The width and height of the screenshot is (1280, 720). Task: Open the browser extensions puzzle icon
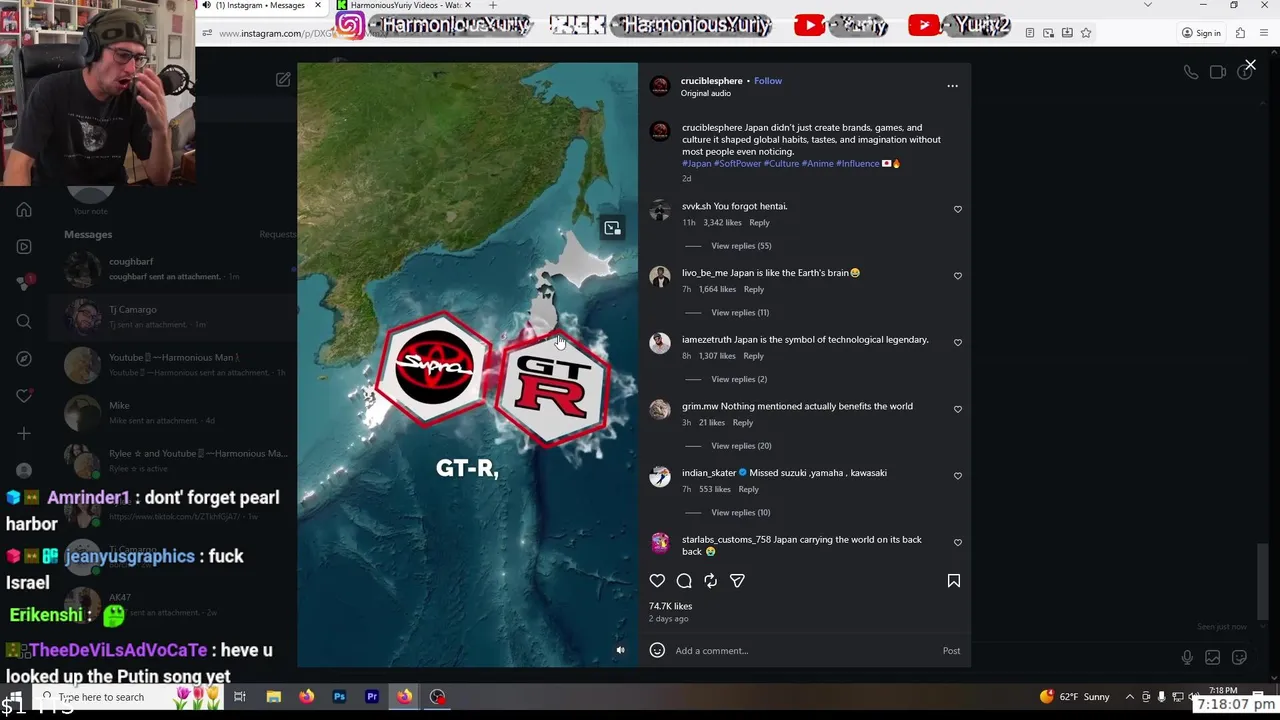[1240, 33]
